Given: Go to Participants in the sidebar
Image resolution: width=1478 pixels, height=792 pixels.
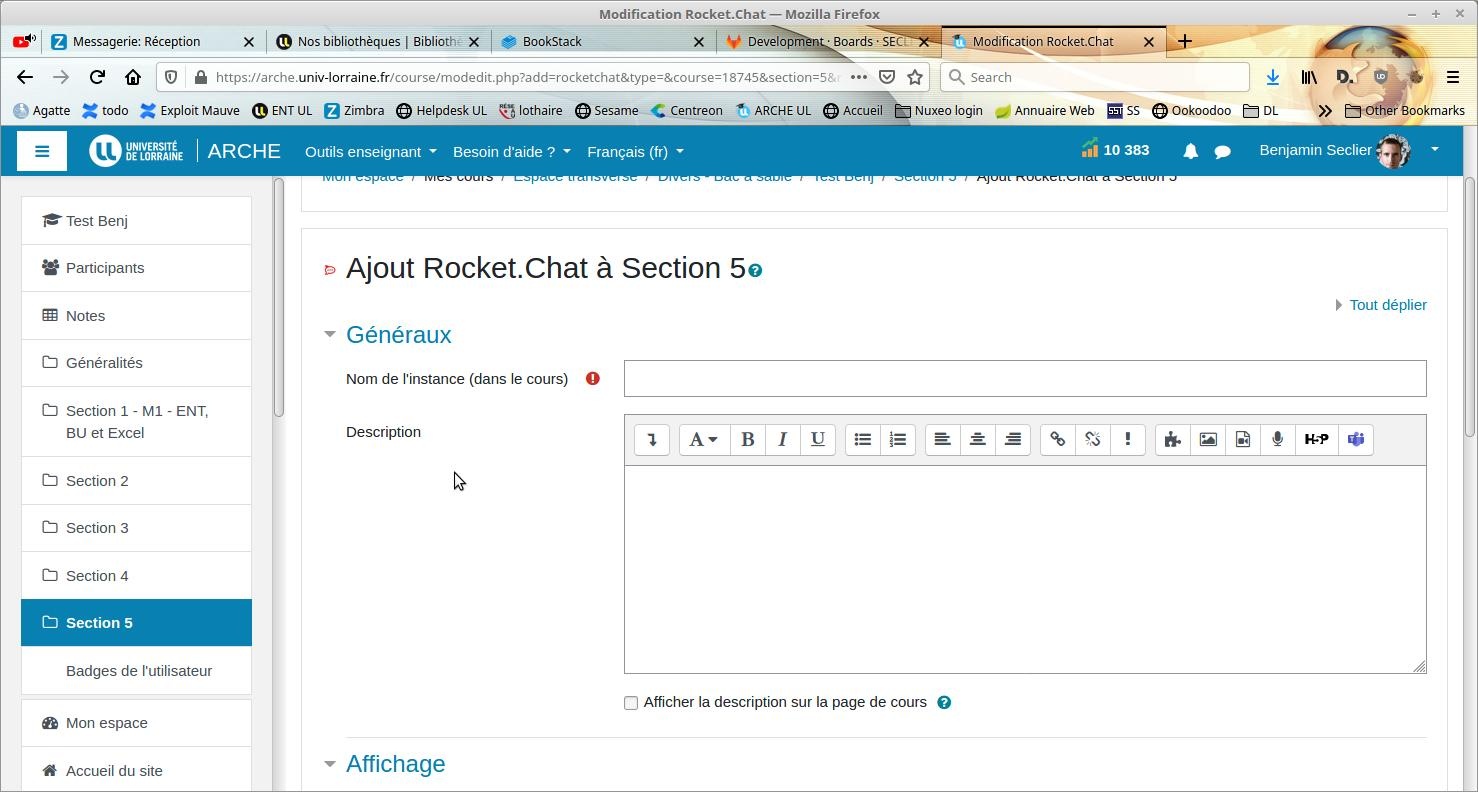Looking at the screenshot, I should coord(105,268).
